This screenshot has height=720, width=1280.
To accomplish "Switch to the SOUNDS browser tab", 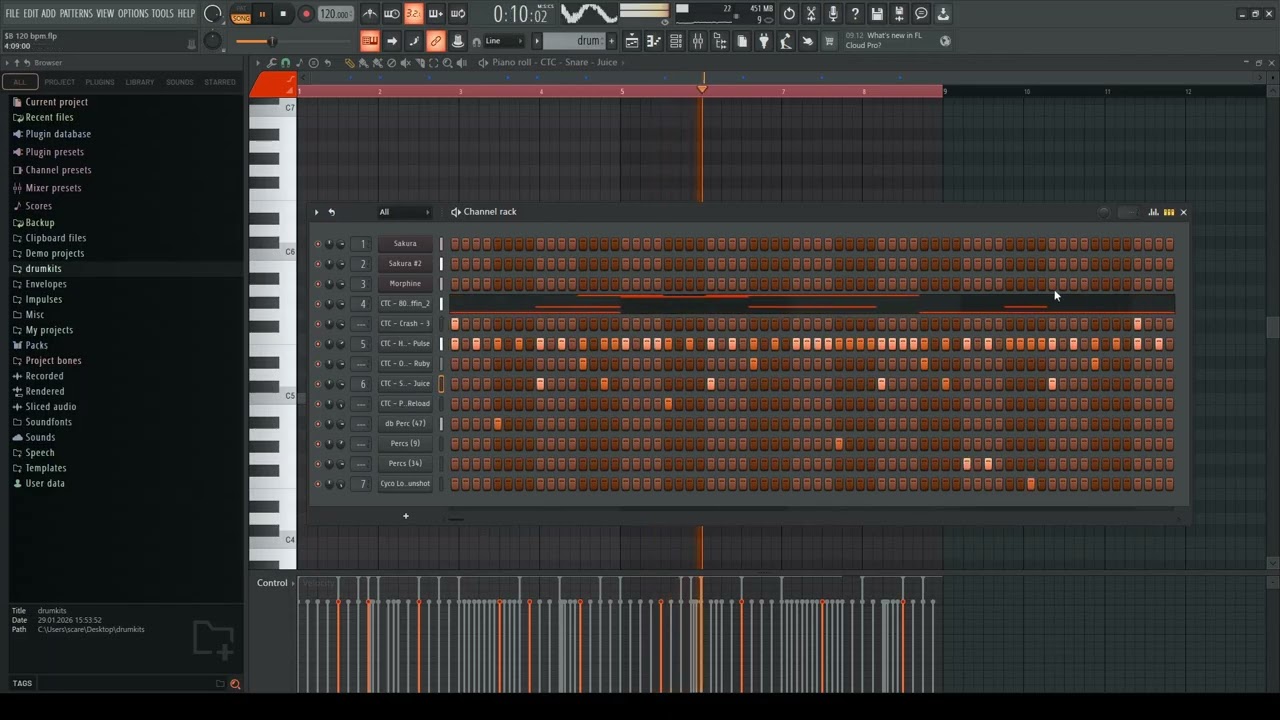I will (180, 82).
